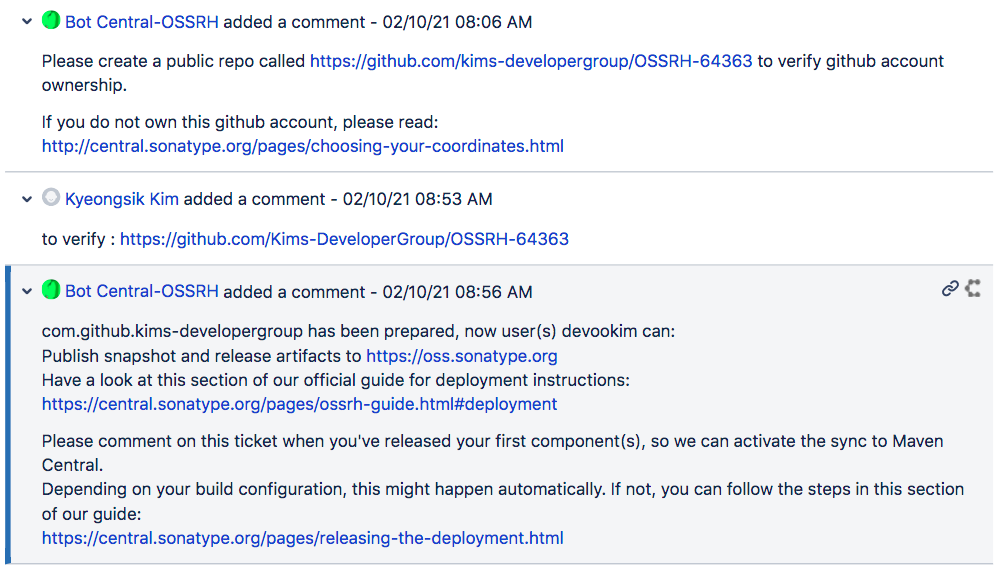This screenshot has width=1003, height=567.
Task: Open the Kims-DeveloperGroup/OSSRH-64363 verify link
Action: tap(344, 239)
